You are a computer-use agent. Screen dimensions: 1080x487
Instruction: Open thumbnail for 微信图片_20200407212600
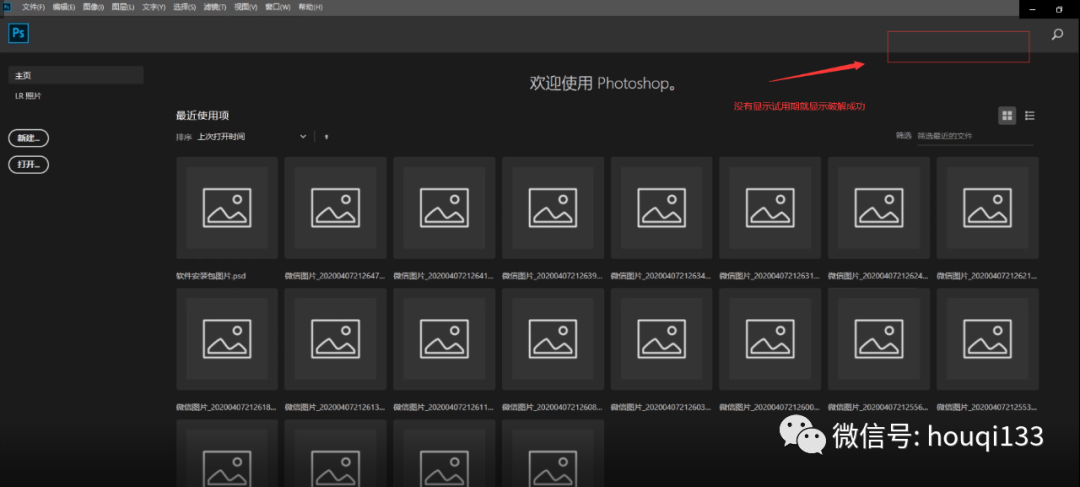[770, 339]
